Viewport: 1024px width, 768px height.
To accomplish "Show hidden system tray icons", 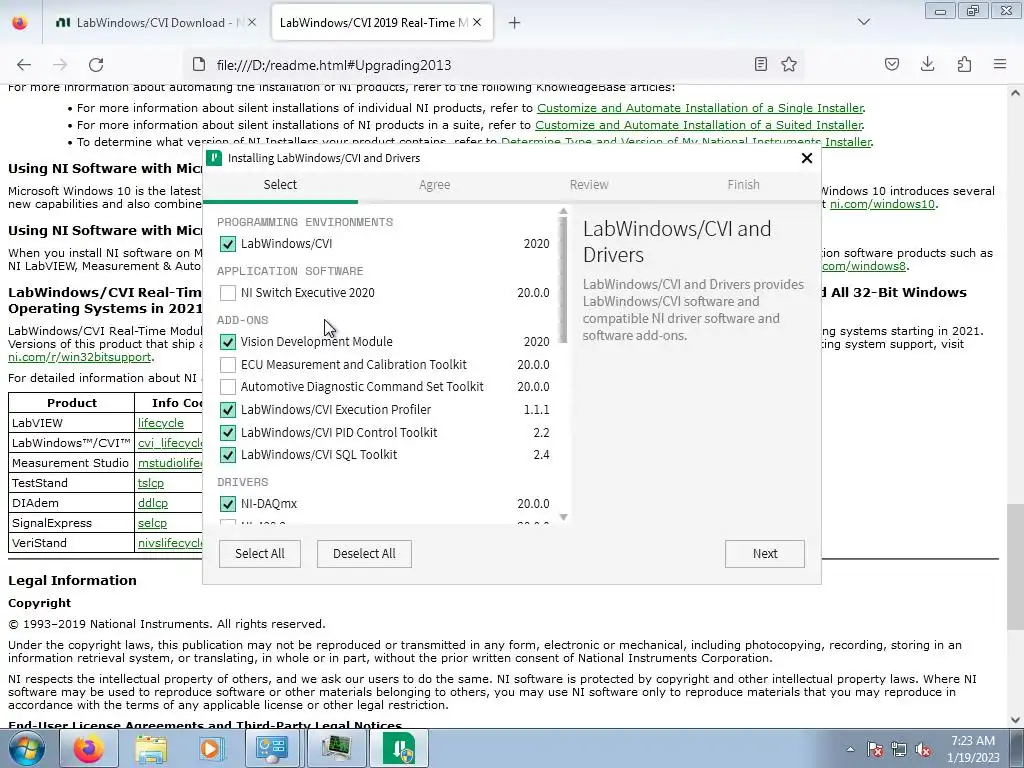I will pos(850,749).
